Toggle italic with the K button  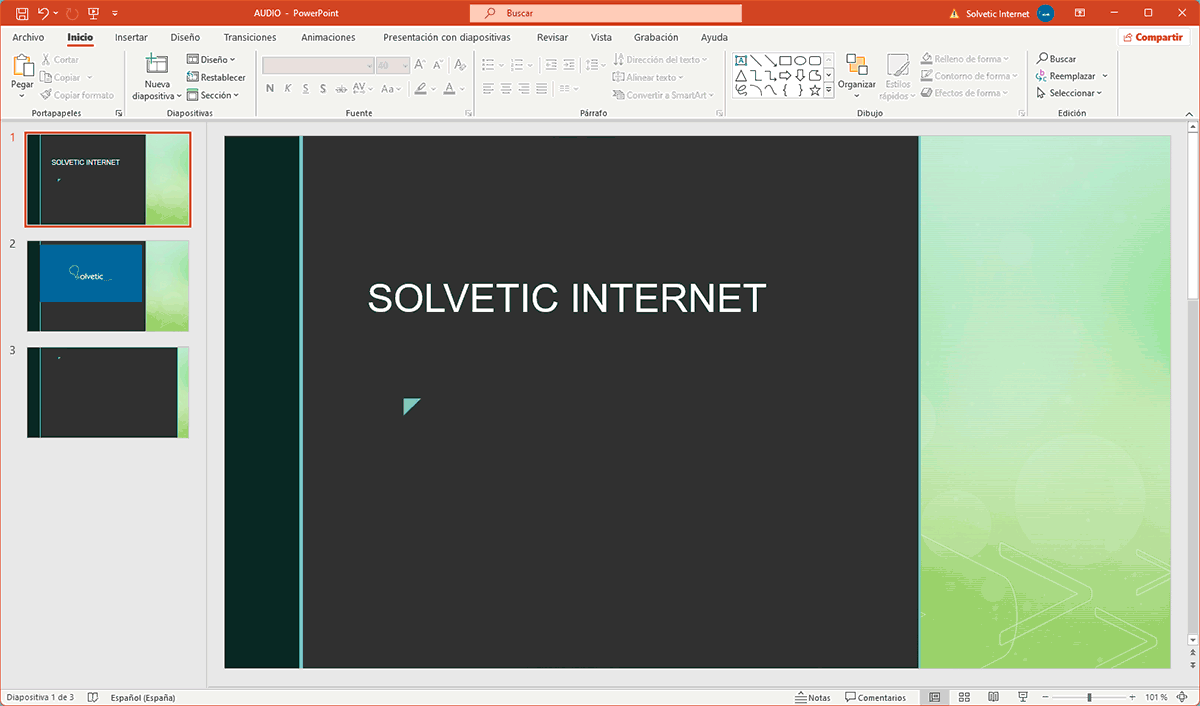[288, 89]
